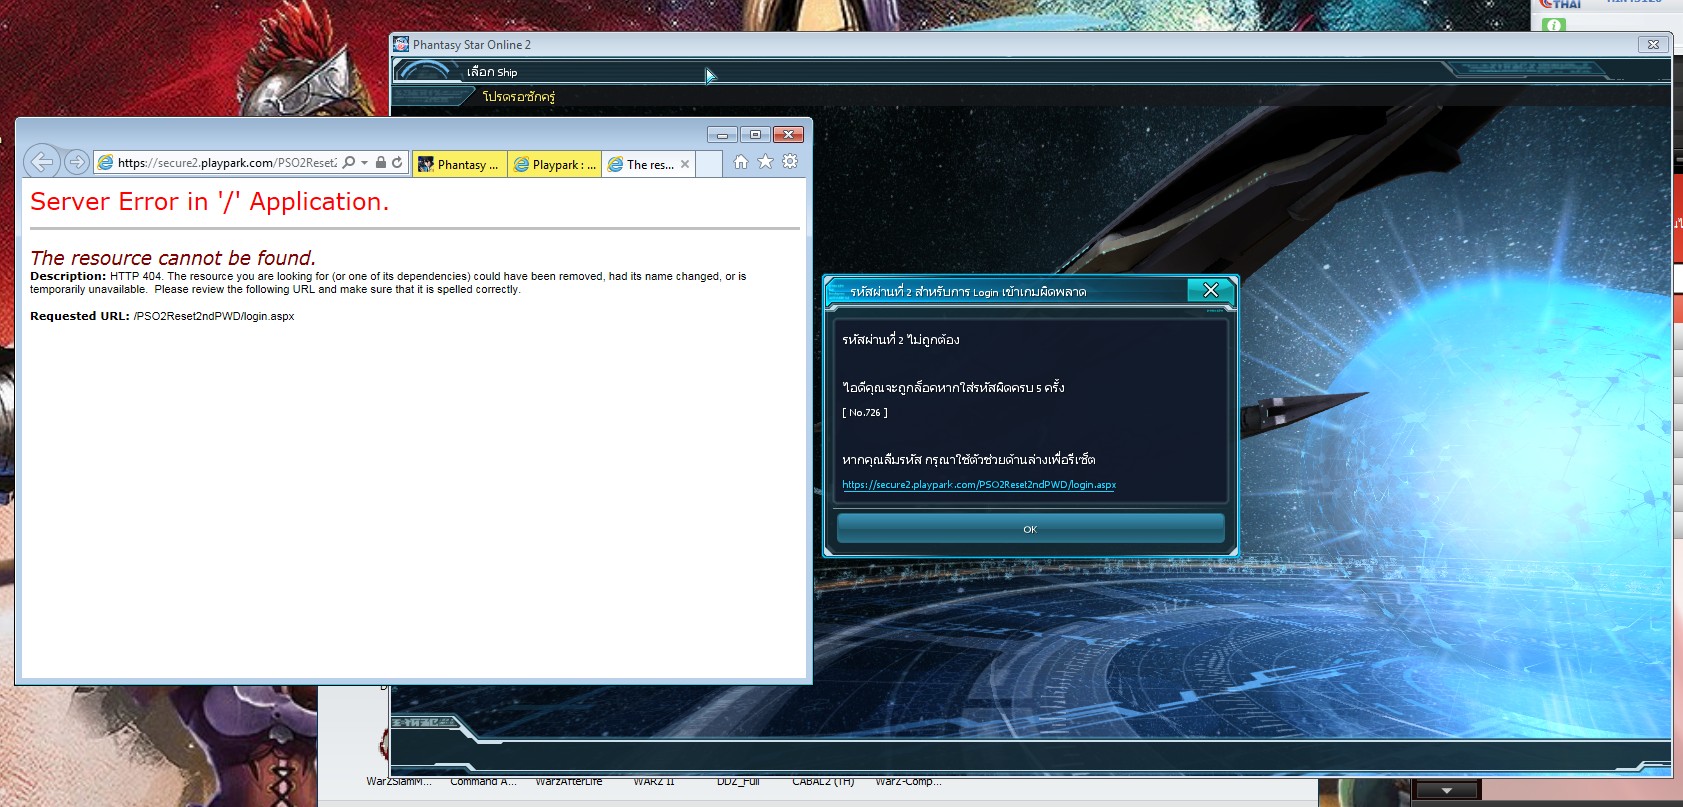Image resolution: width=1683 pixels, height=807 pixels.
Task: Go to the browser home page
Action: (x=741, y=162)
